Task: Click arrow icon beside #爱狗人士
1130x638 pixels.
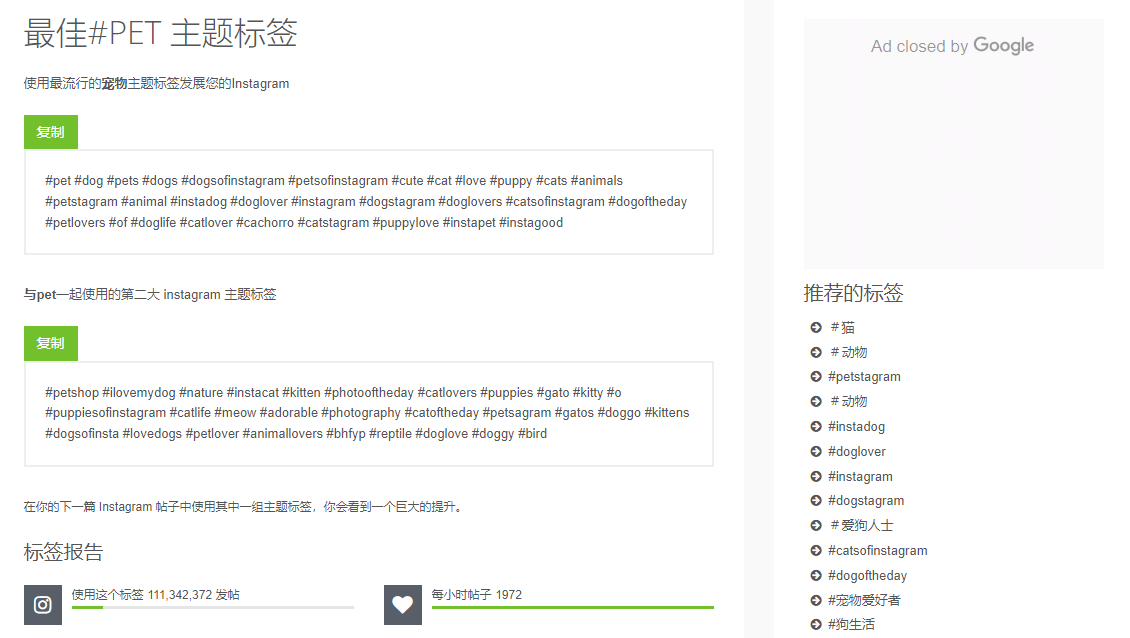Action: click(816, 526)
